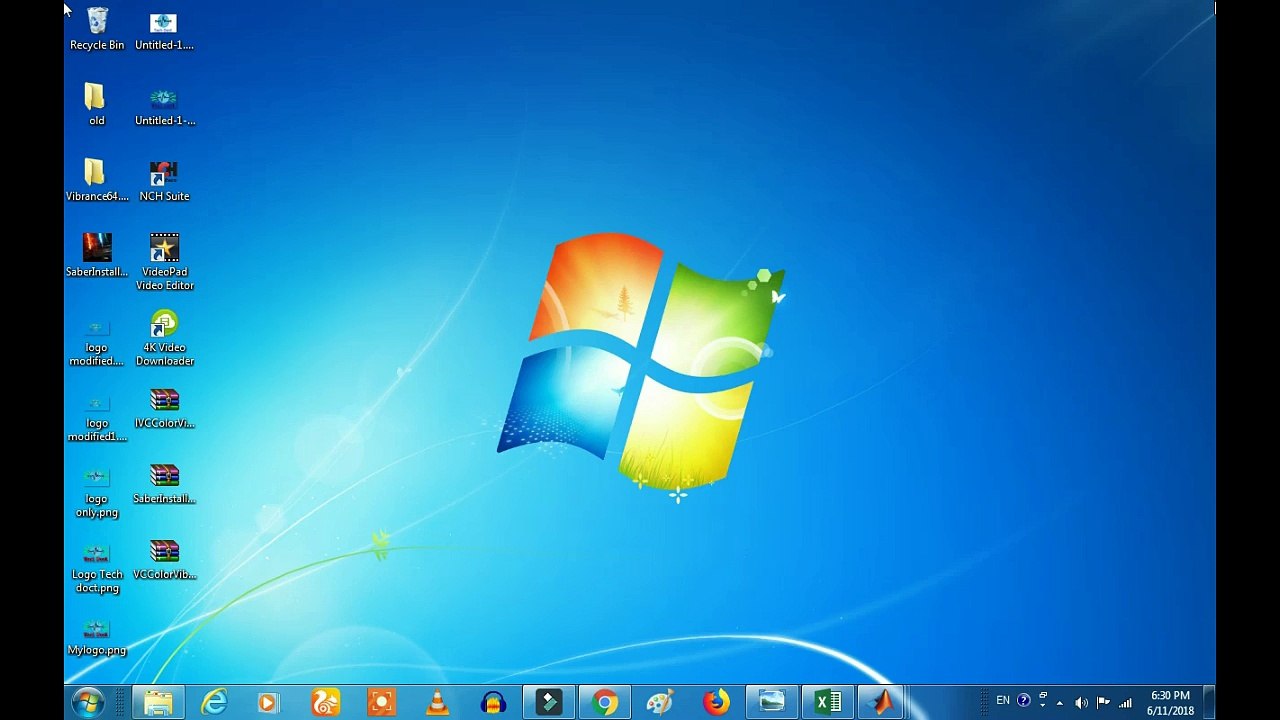The image size is (1280, 720).
Task: Select the first Untitled-1 image file with white thumbnail
Action: click(164, 29)
